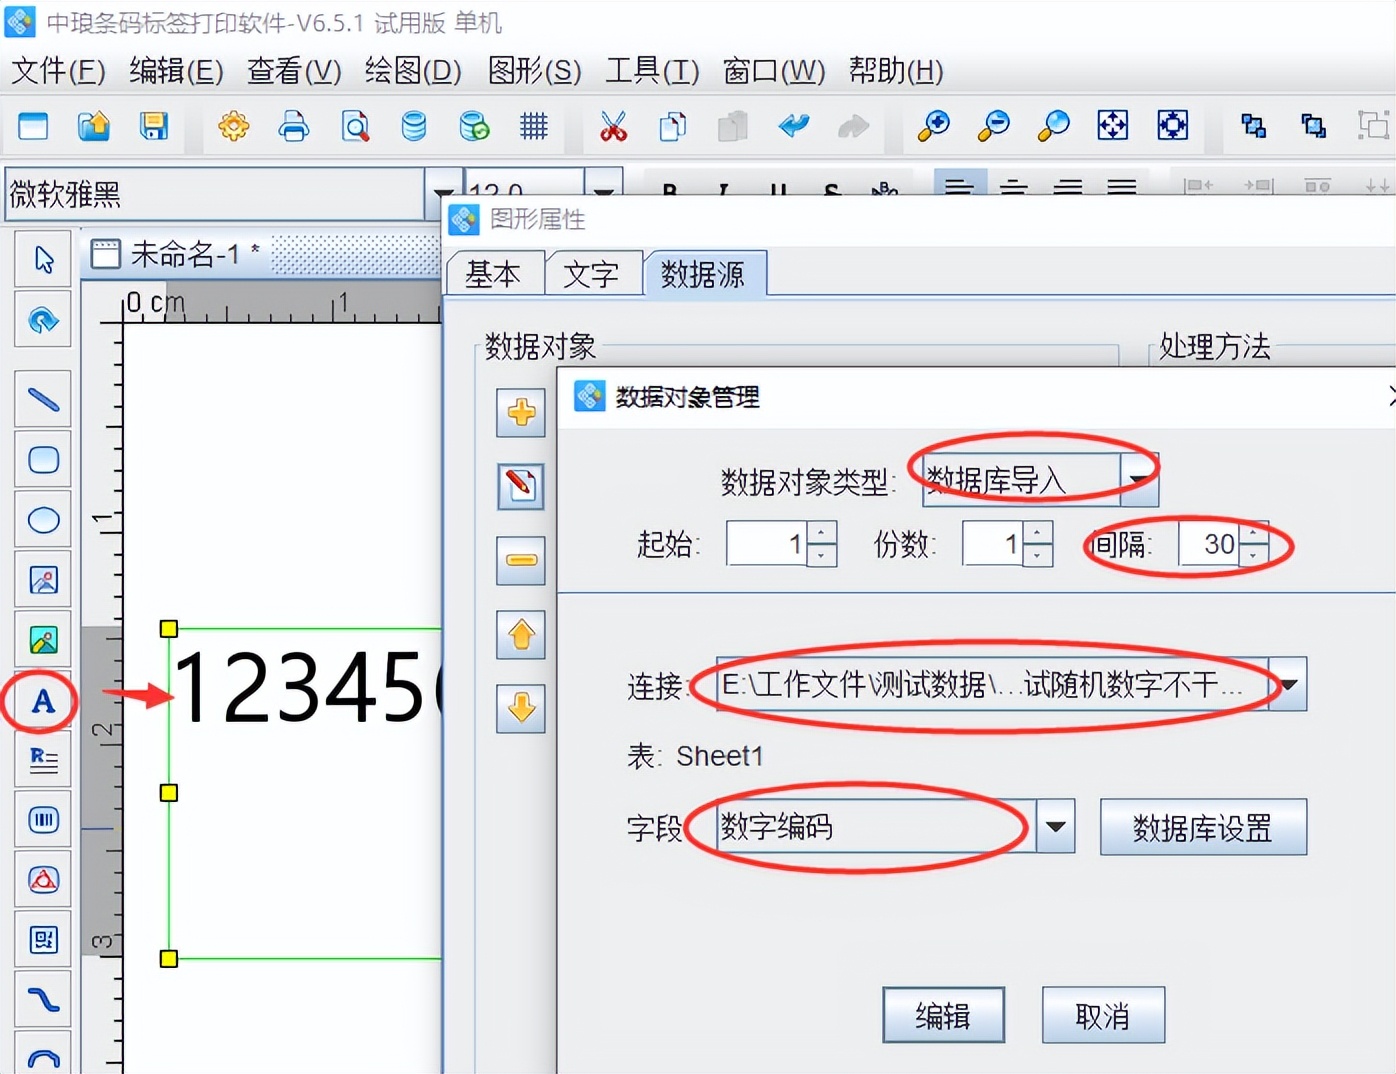The image size is (1396, 1074).
Task: Choose the ellipse drawing tool
Action: click(43, 520)
